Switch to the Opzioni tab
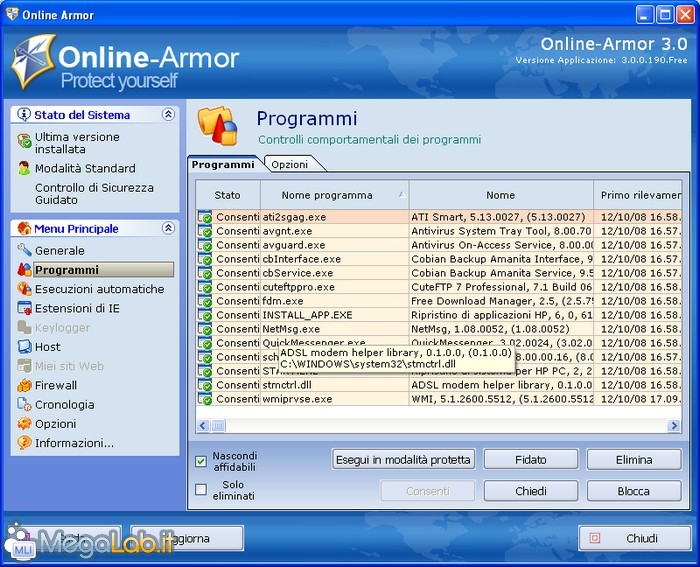The width and height of the screenshot is (700, 567). coord(290,164)
